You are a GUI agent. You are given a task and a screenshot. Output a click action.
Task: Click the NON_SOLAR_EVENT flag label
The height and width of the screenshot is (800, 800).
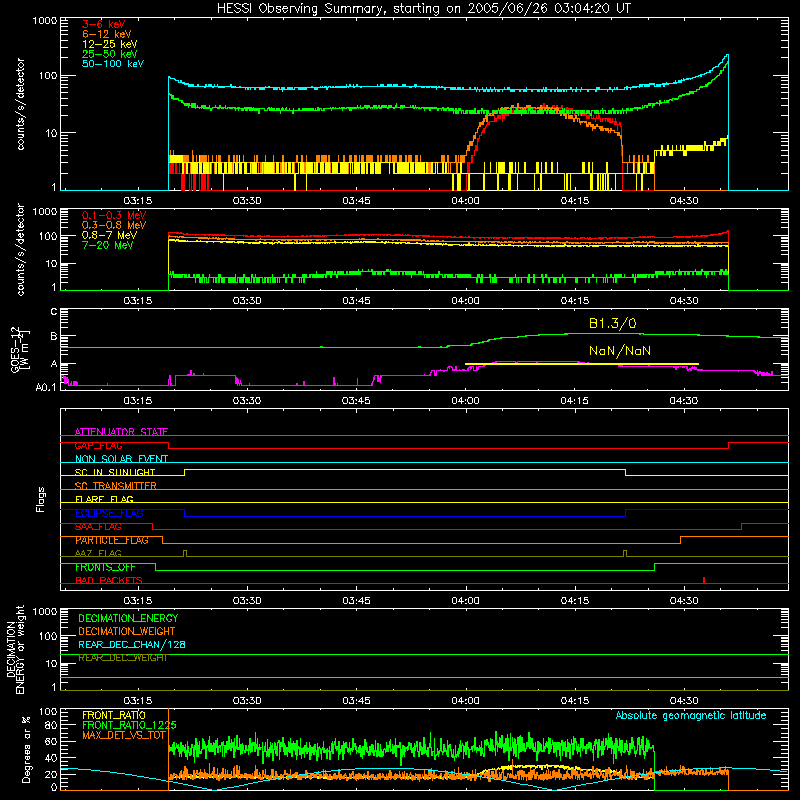pos(121,459)
